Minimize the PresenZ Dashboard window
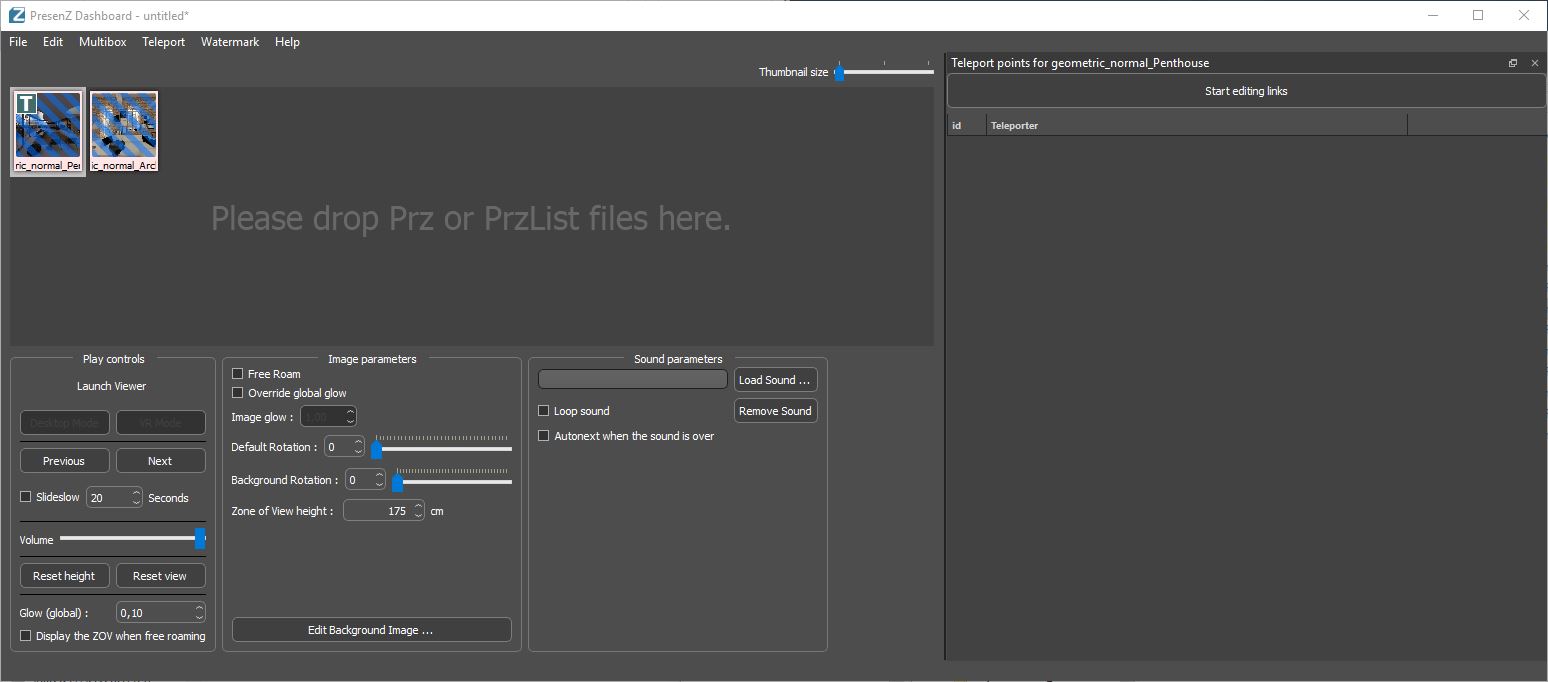The image size is (1548, 682). pyautogui.click(x=1432, y=15)
